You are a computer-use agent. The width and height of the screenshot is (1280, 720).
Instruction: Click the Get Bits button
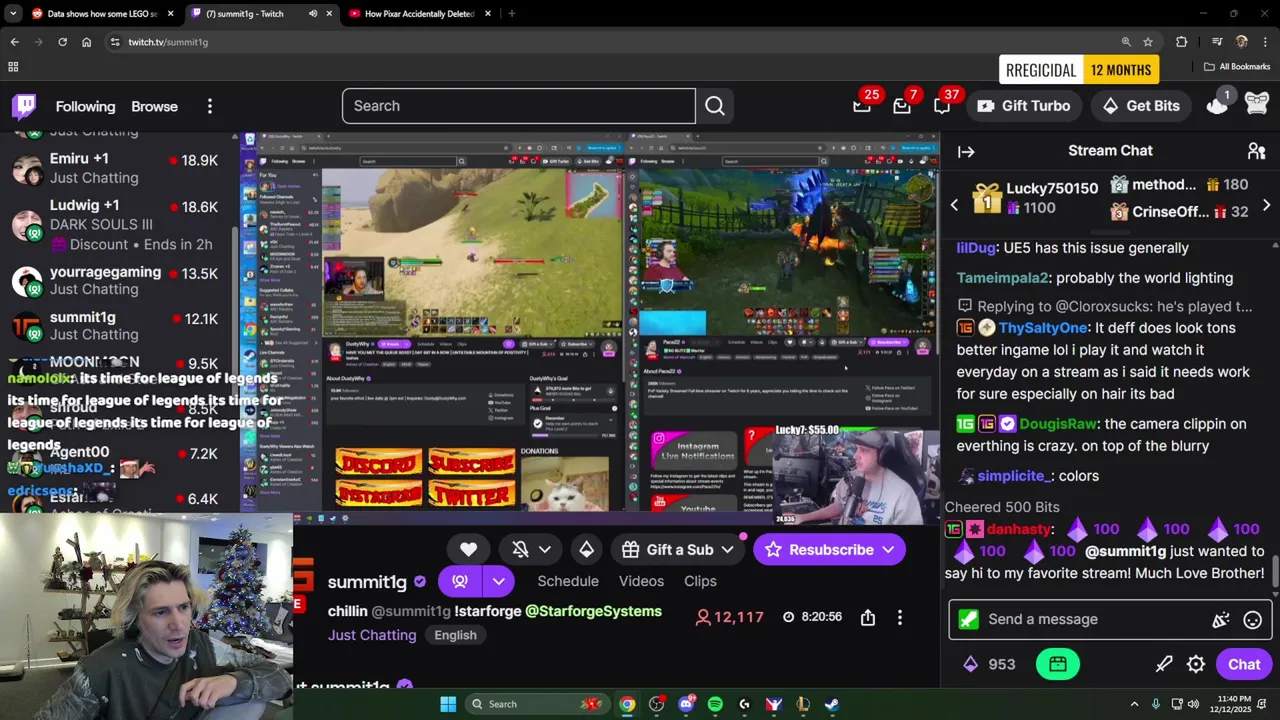[1140, 106]
